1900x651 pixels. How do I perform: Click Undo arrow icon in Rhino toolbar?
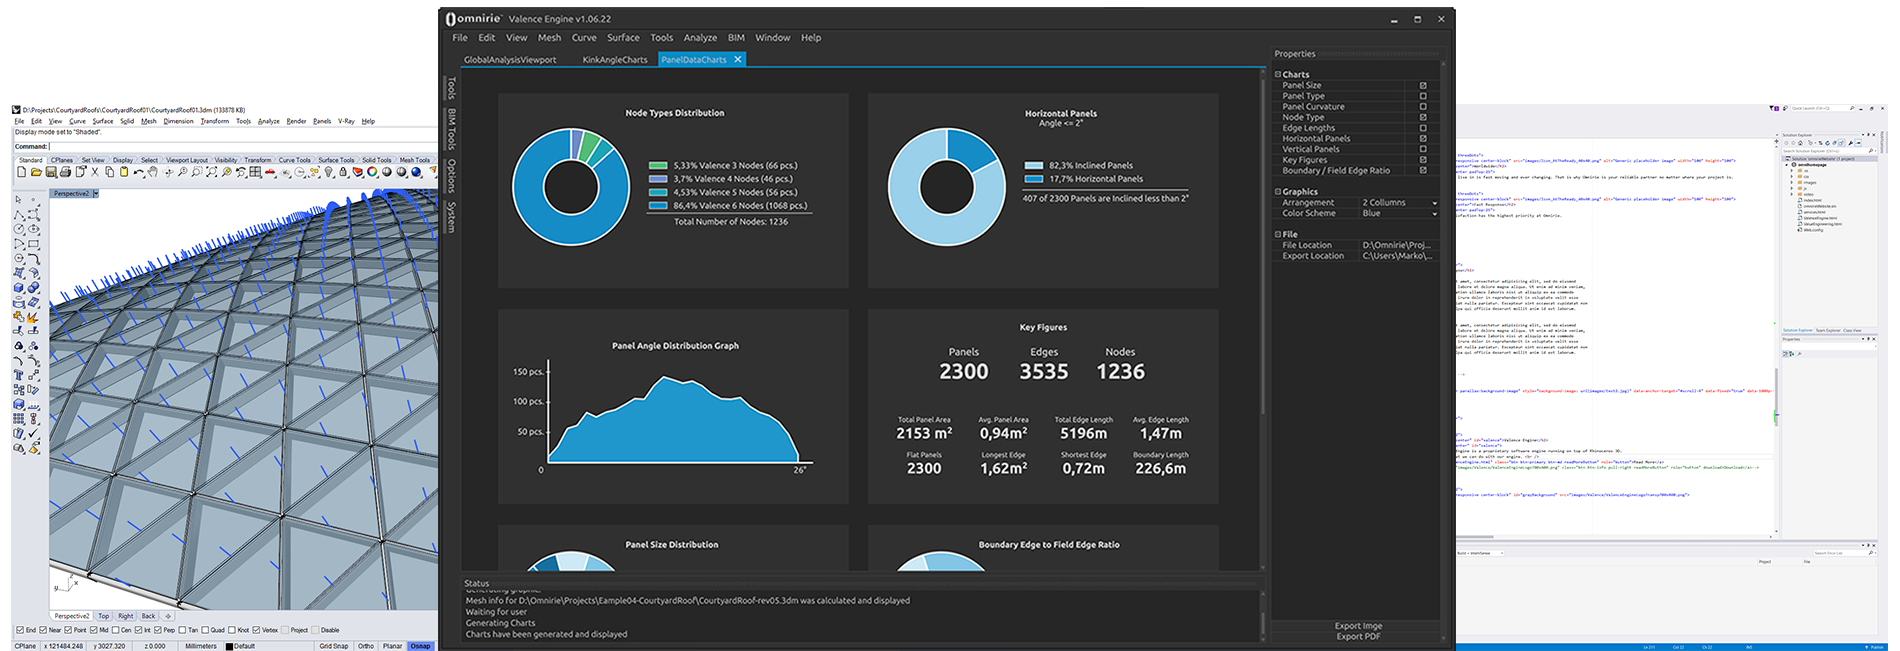tap(139, 172)
